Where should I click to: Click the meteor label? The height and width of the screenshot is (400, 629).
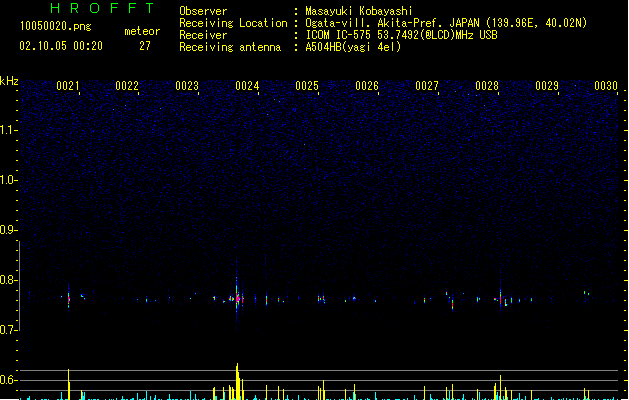pyautogui.click(x=142, y=31)
